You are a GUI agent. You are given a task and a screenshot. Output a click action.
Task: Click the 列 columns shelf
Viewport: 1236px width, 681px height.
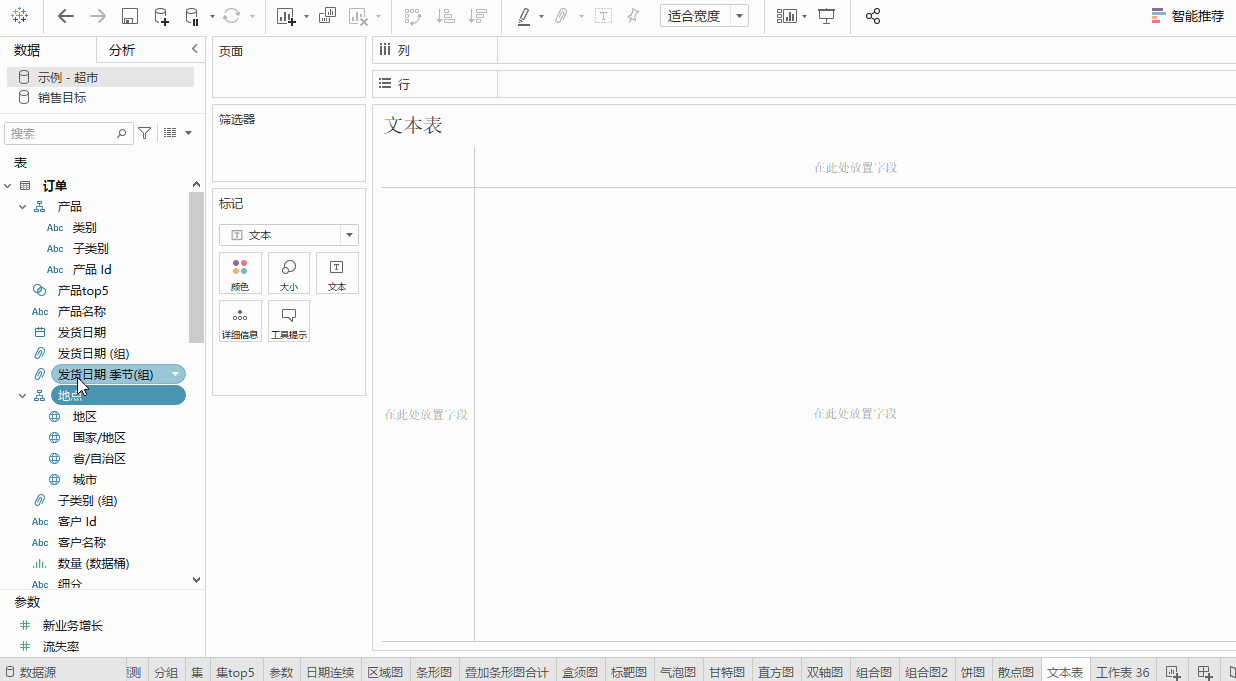804,50
